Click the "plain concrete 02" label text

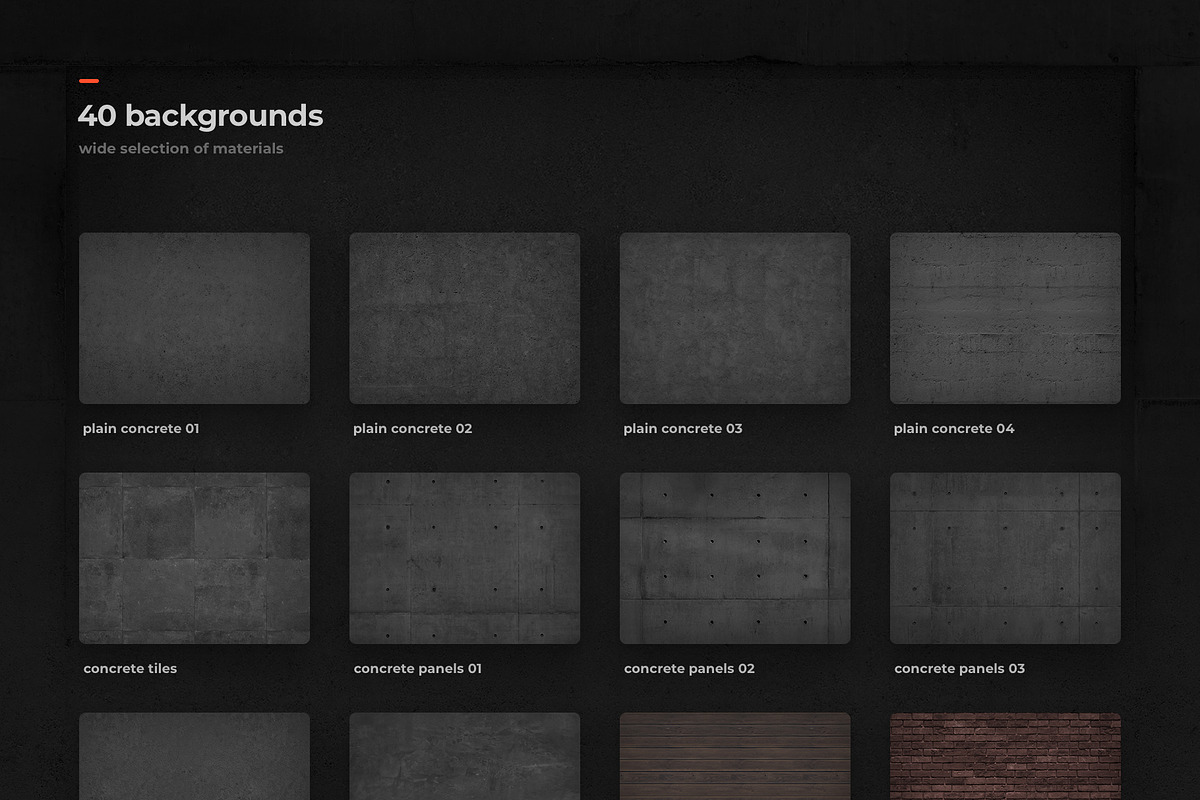(412, 429)
